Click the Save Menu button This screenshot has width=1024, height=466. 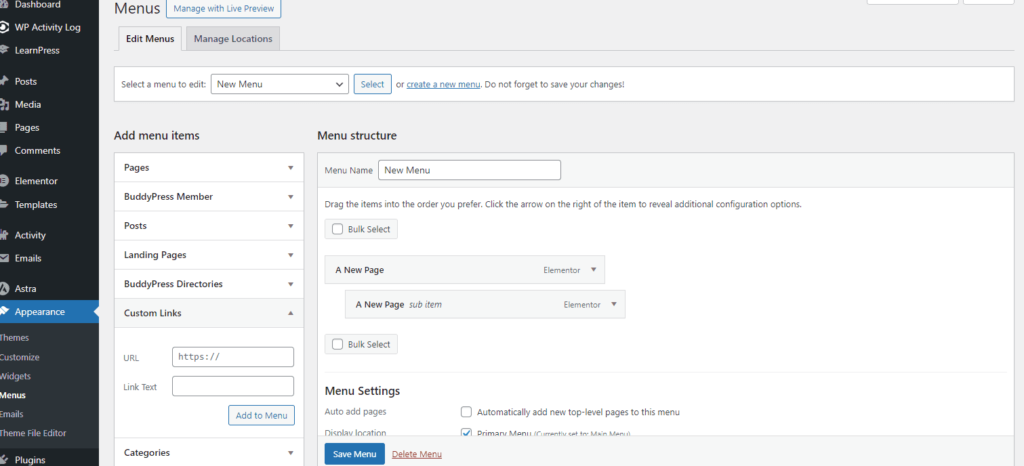pos(354,454)
